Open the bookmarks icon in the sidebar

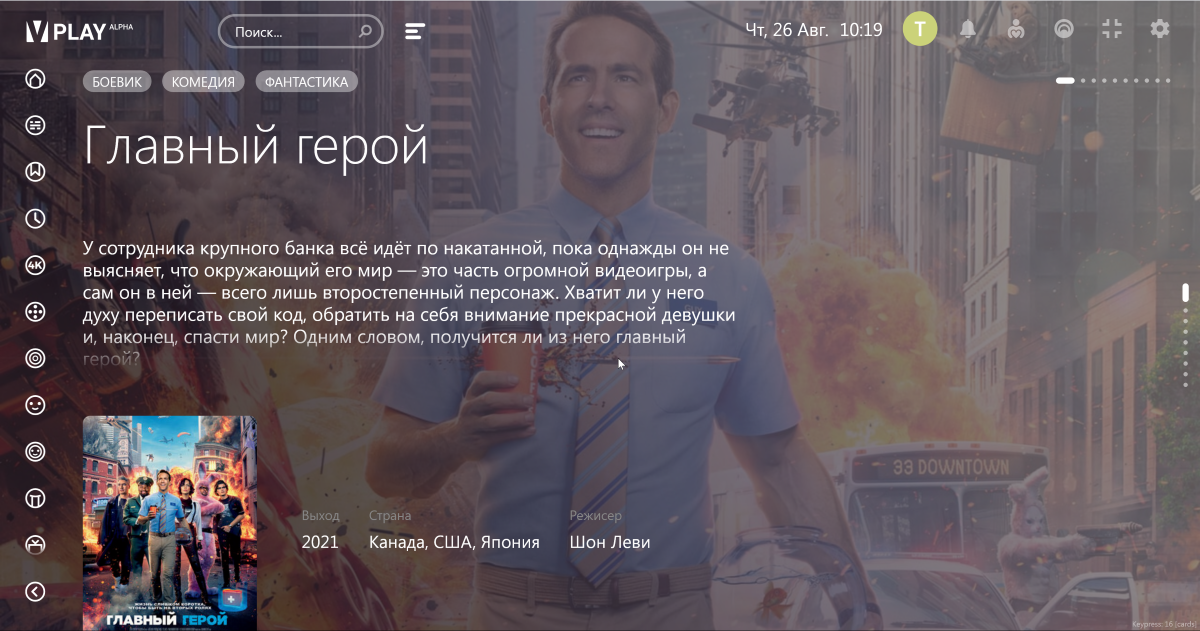35,172
